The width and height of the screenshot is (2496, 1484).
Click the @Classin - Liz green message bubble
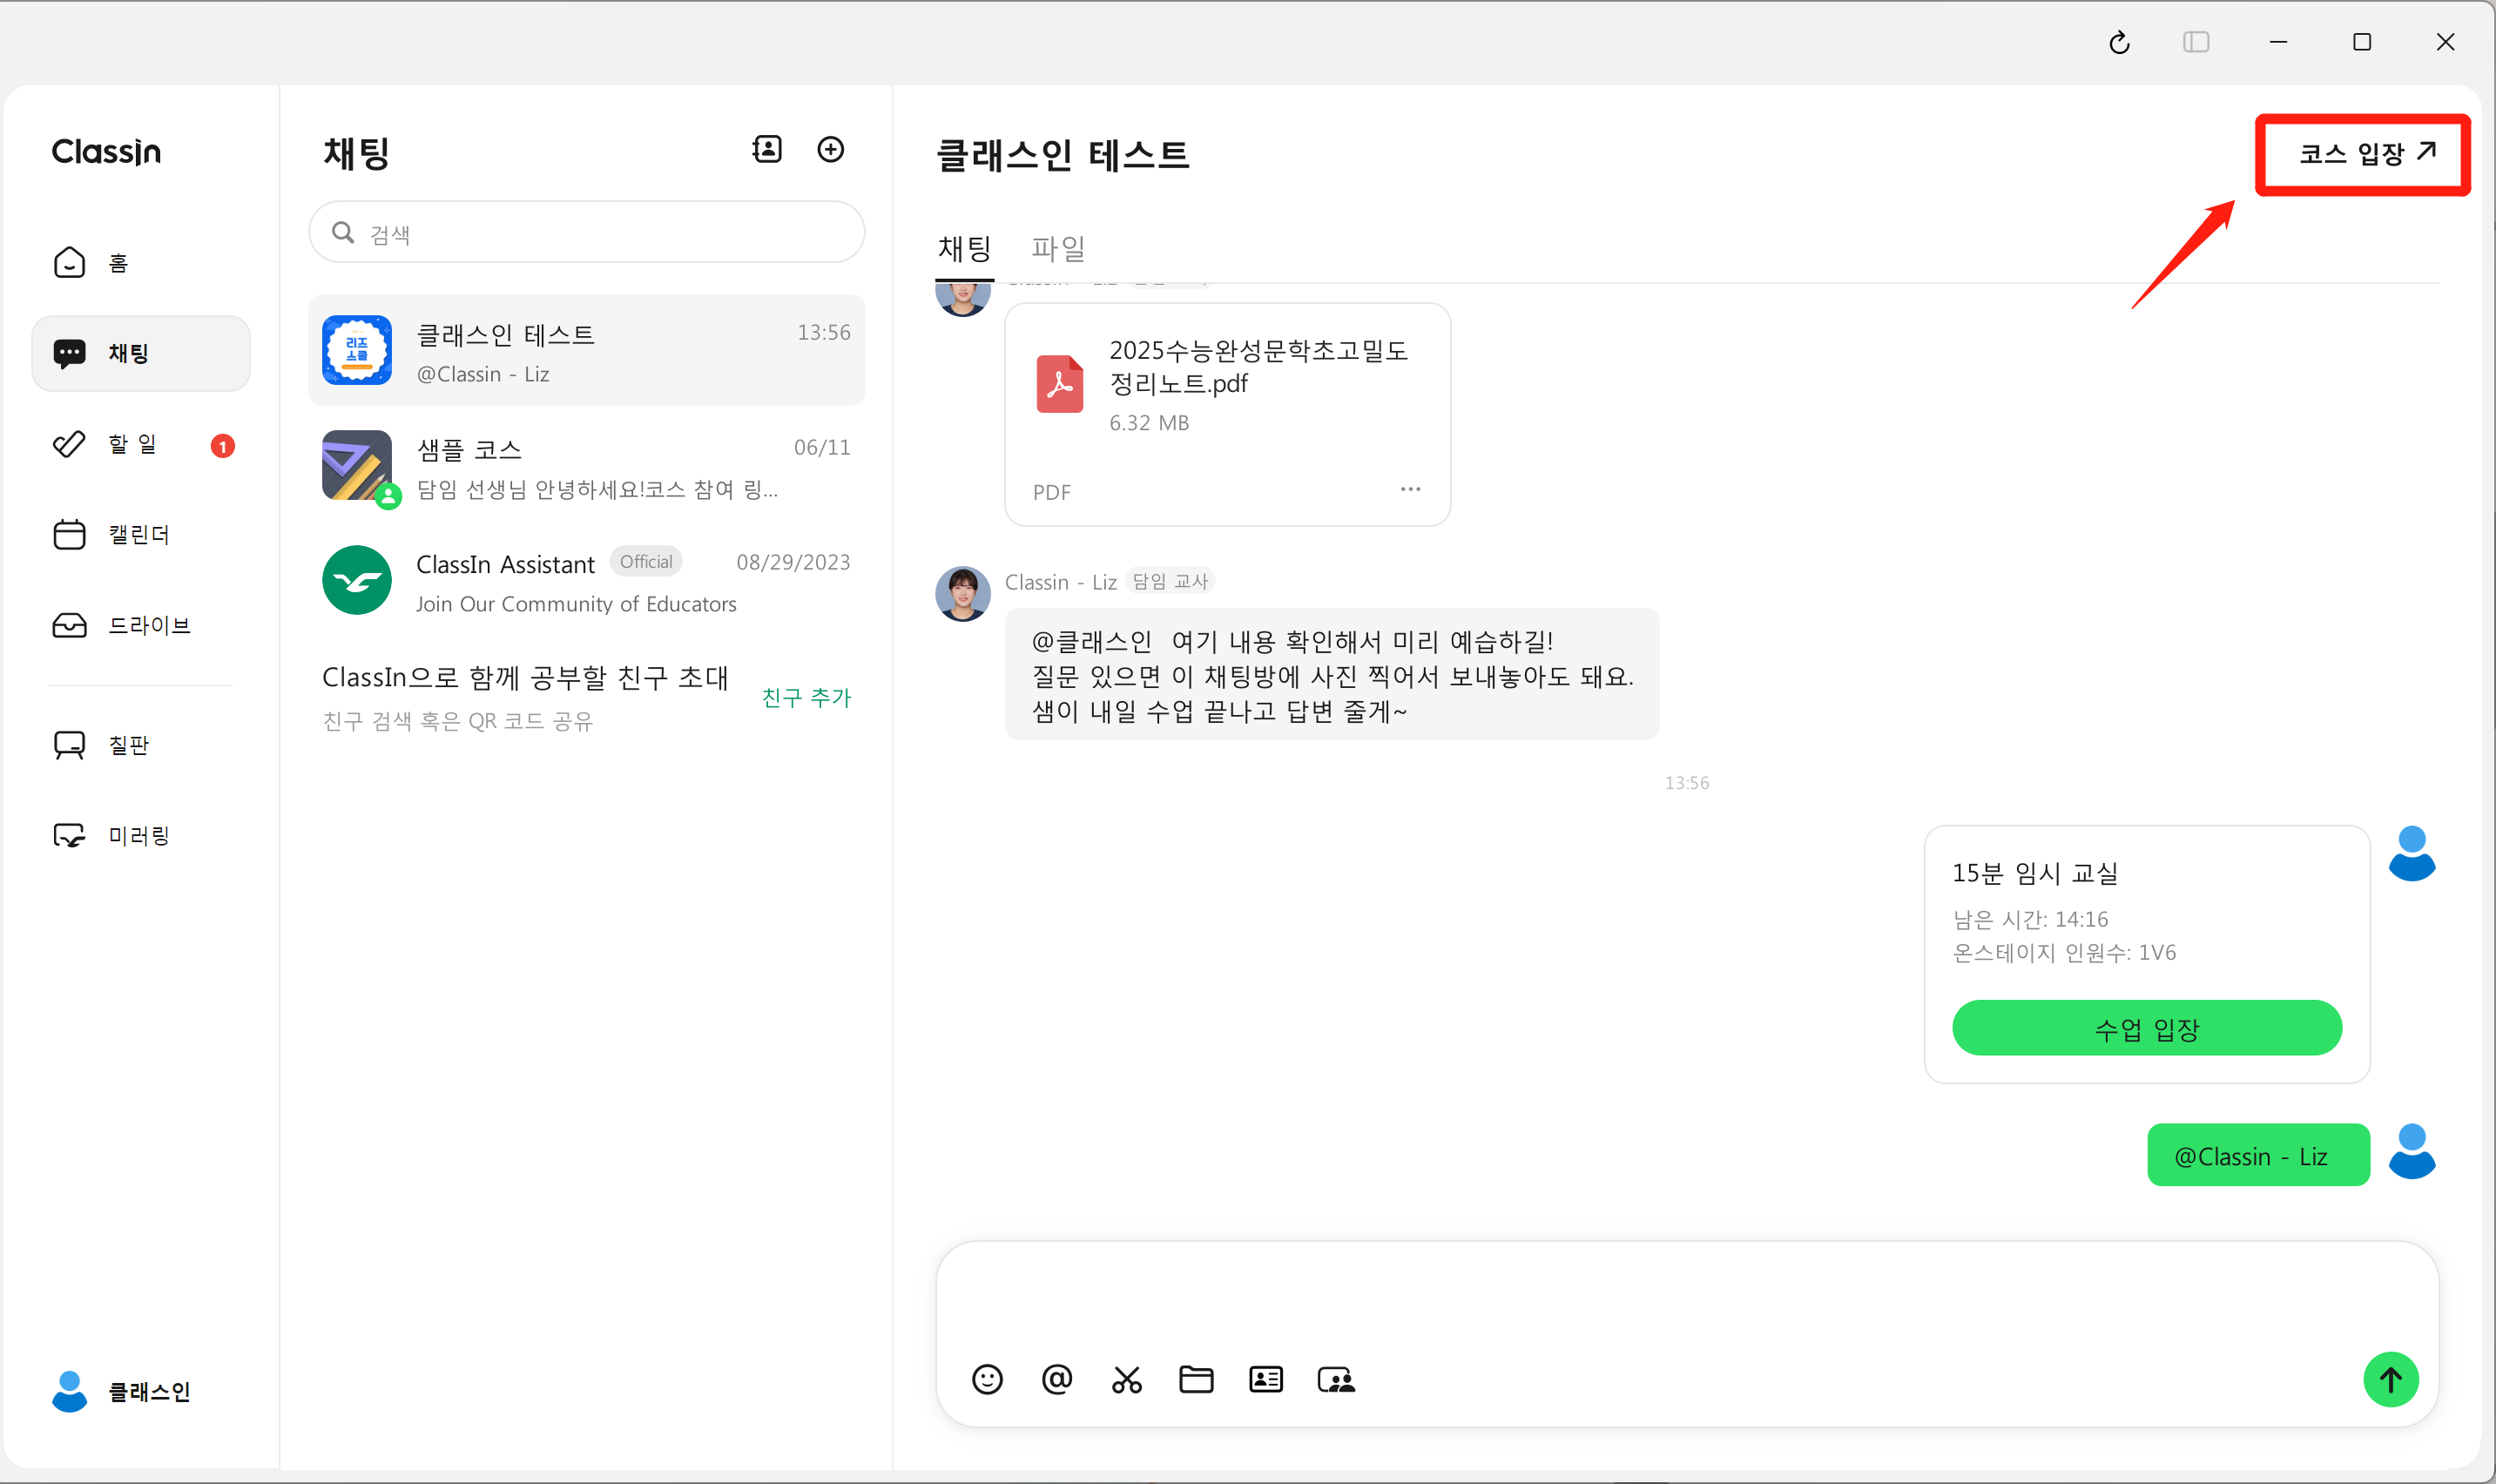pyautogui.click(x=2258, y=1155)
